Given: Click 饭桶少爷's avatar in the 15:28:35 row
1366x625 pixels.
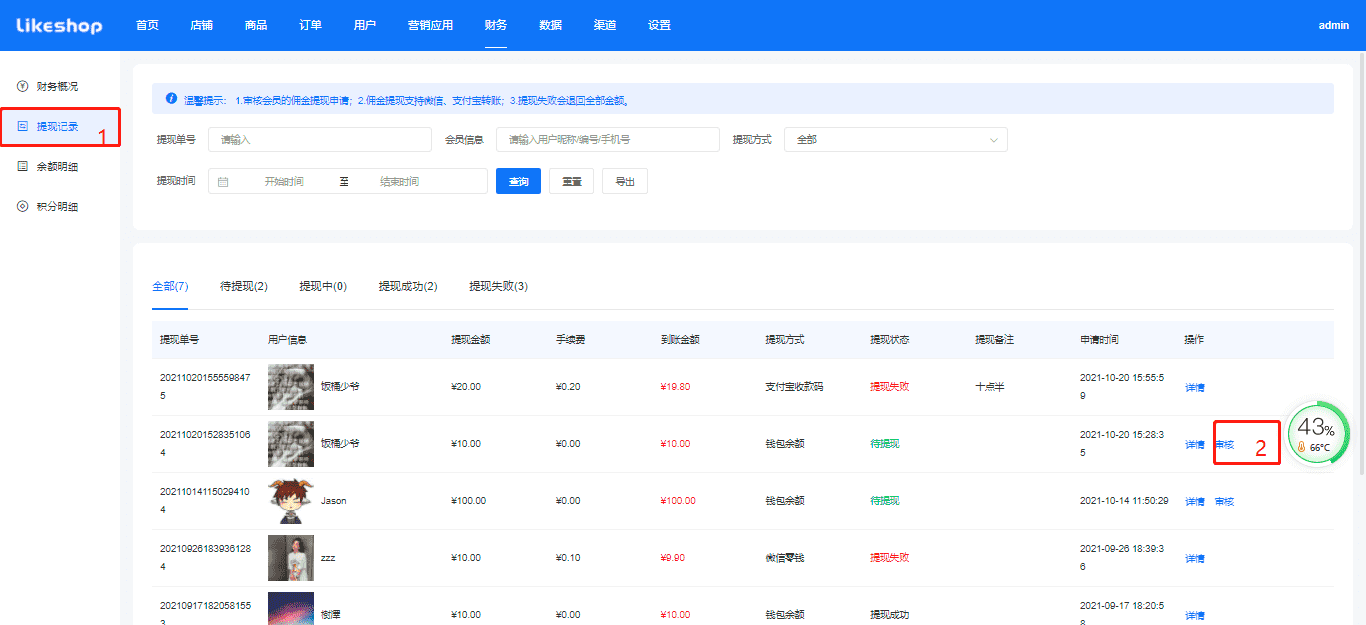Looking at the screenshot, I should point(291,444).
